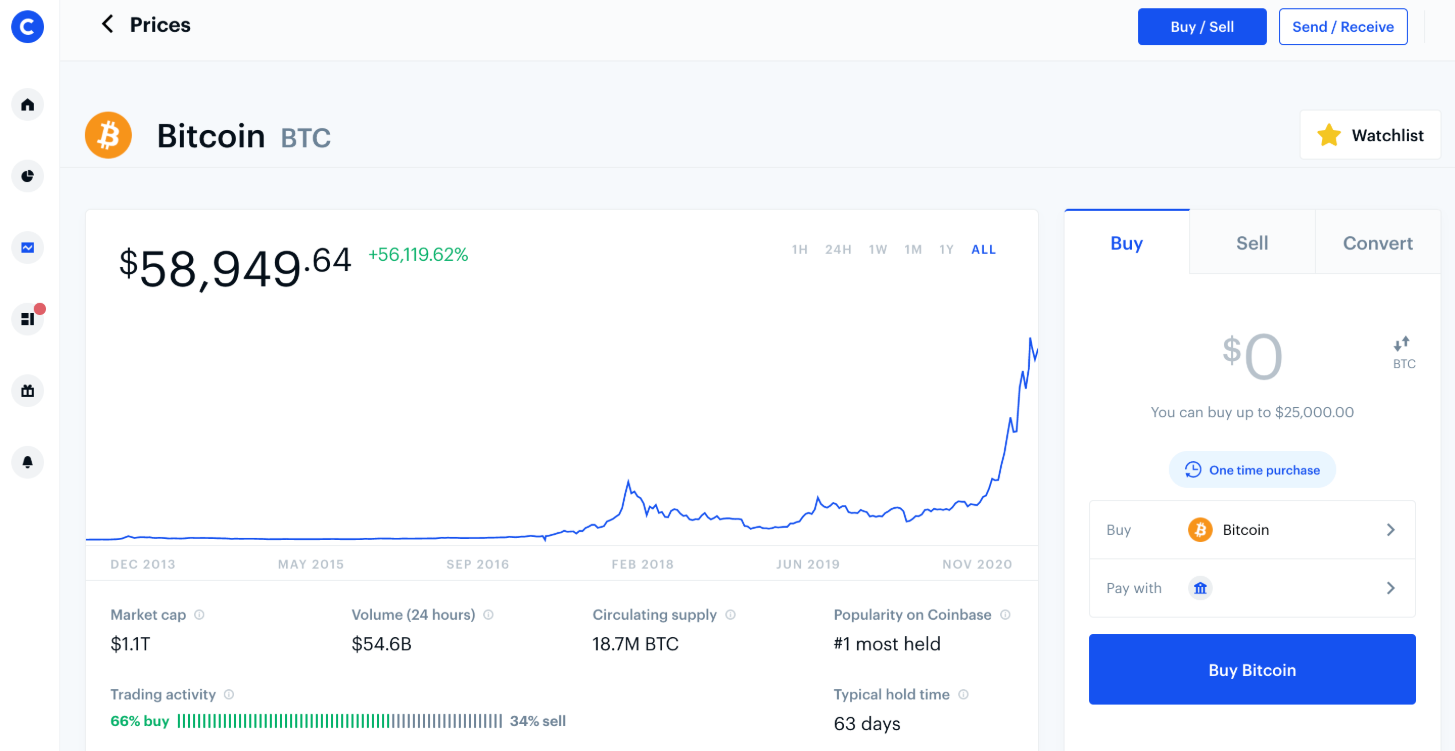Switch to the Convert tab
The width and height of the screenshot is (1455, 751).
coord(1377,242)
